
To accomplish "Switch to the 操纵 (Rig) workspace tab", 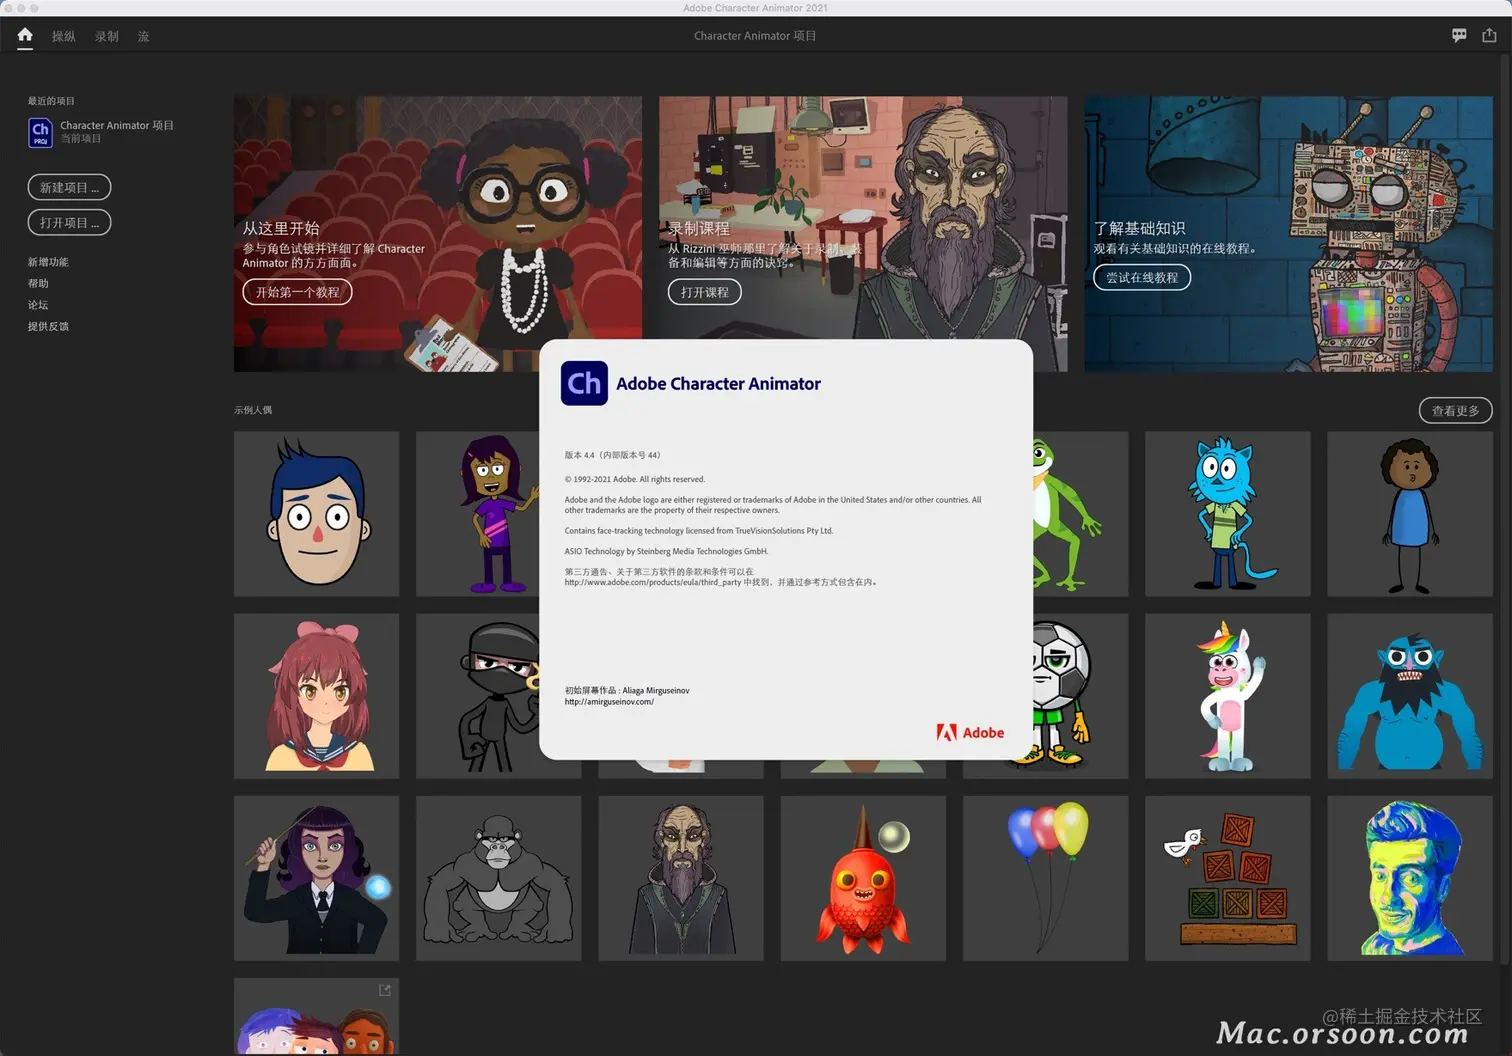I will point(64,36).
